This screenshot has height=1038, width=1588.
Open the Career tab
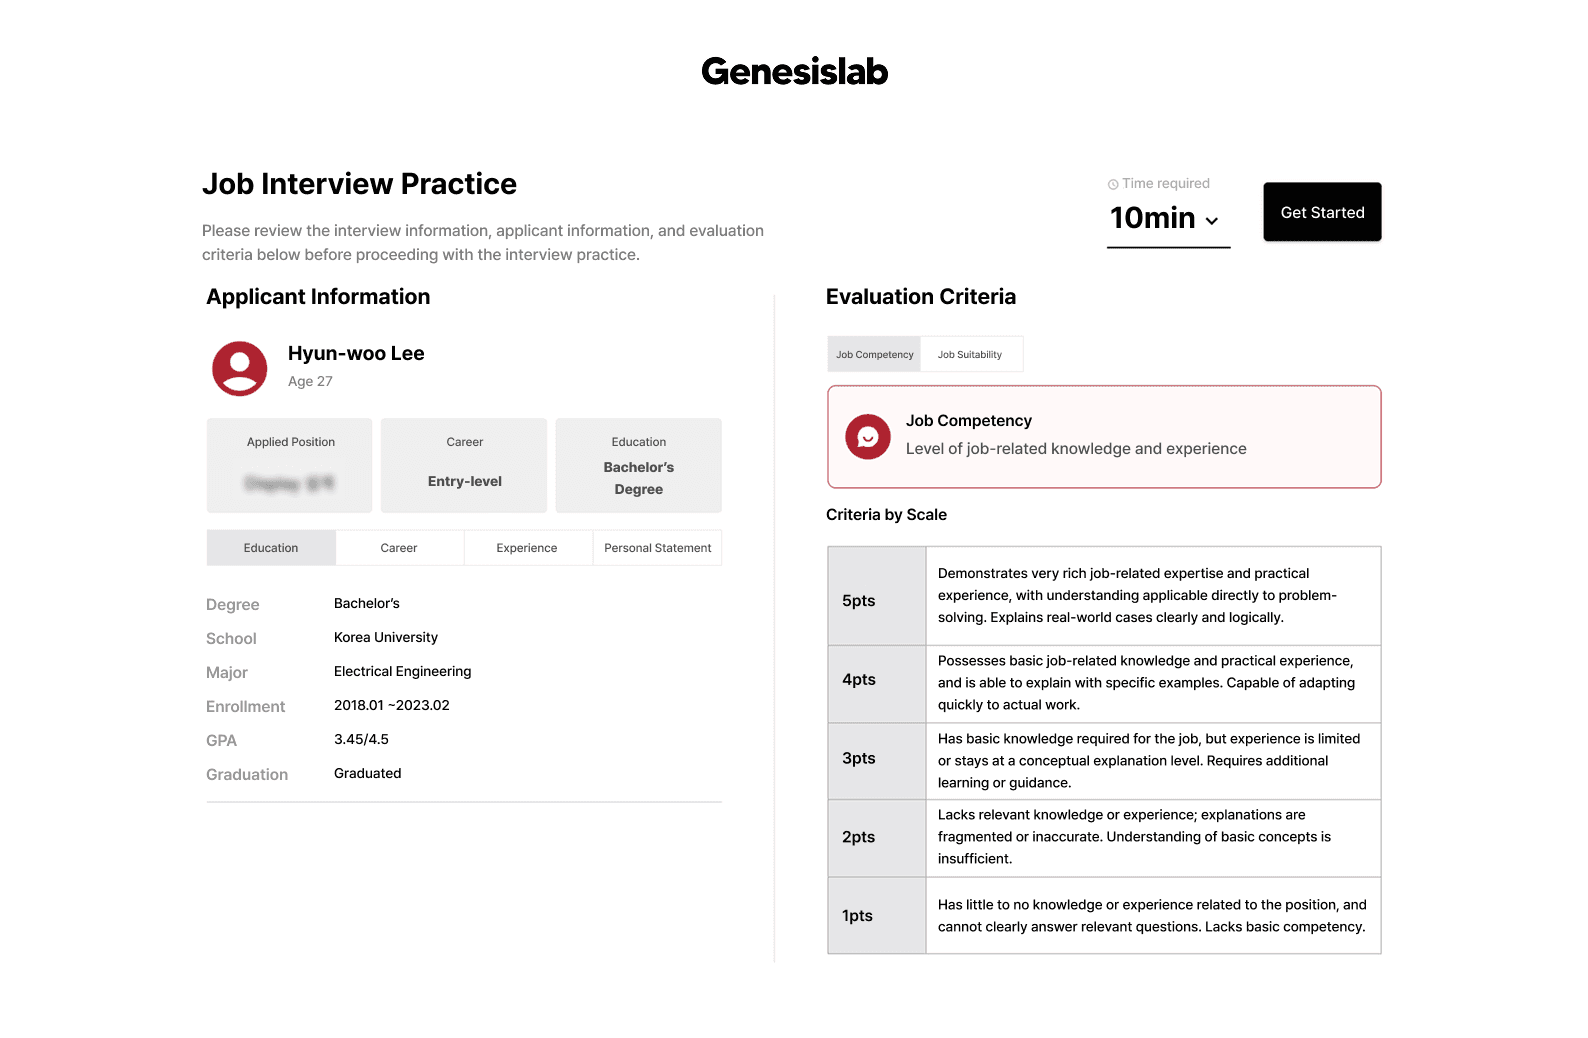pos(399,548)
